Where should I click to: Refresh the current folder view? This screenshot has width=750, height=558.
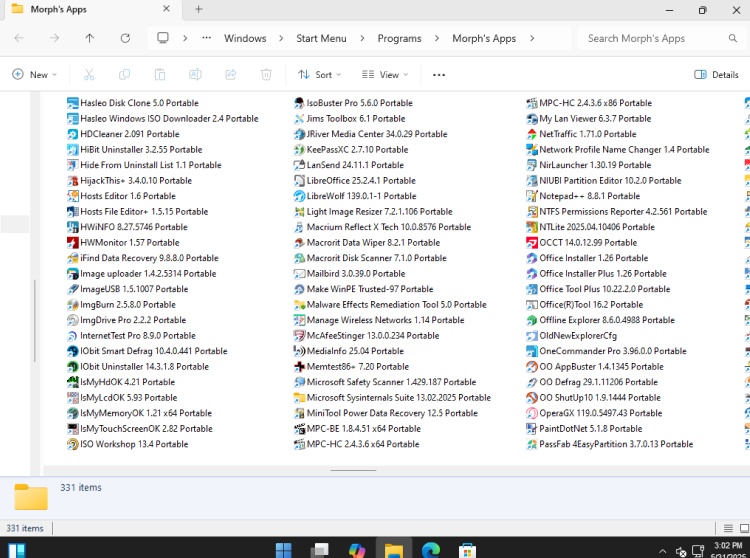click(x=125, y=38)
